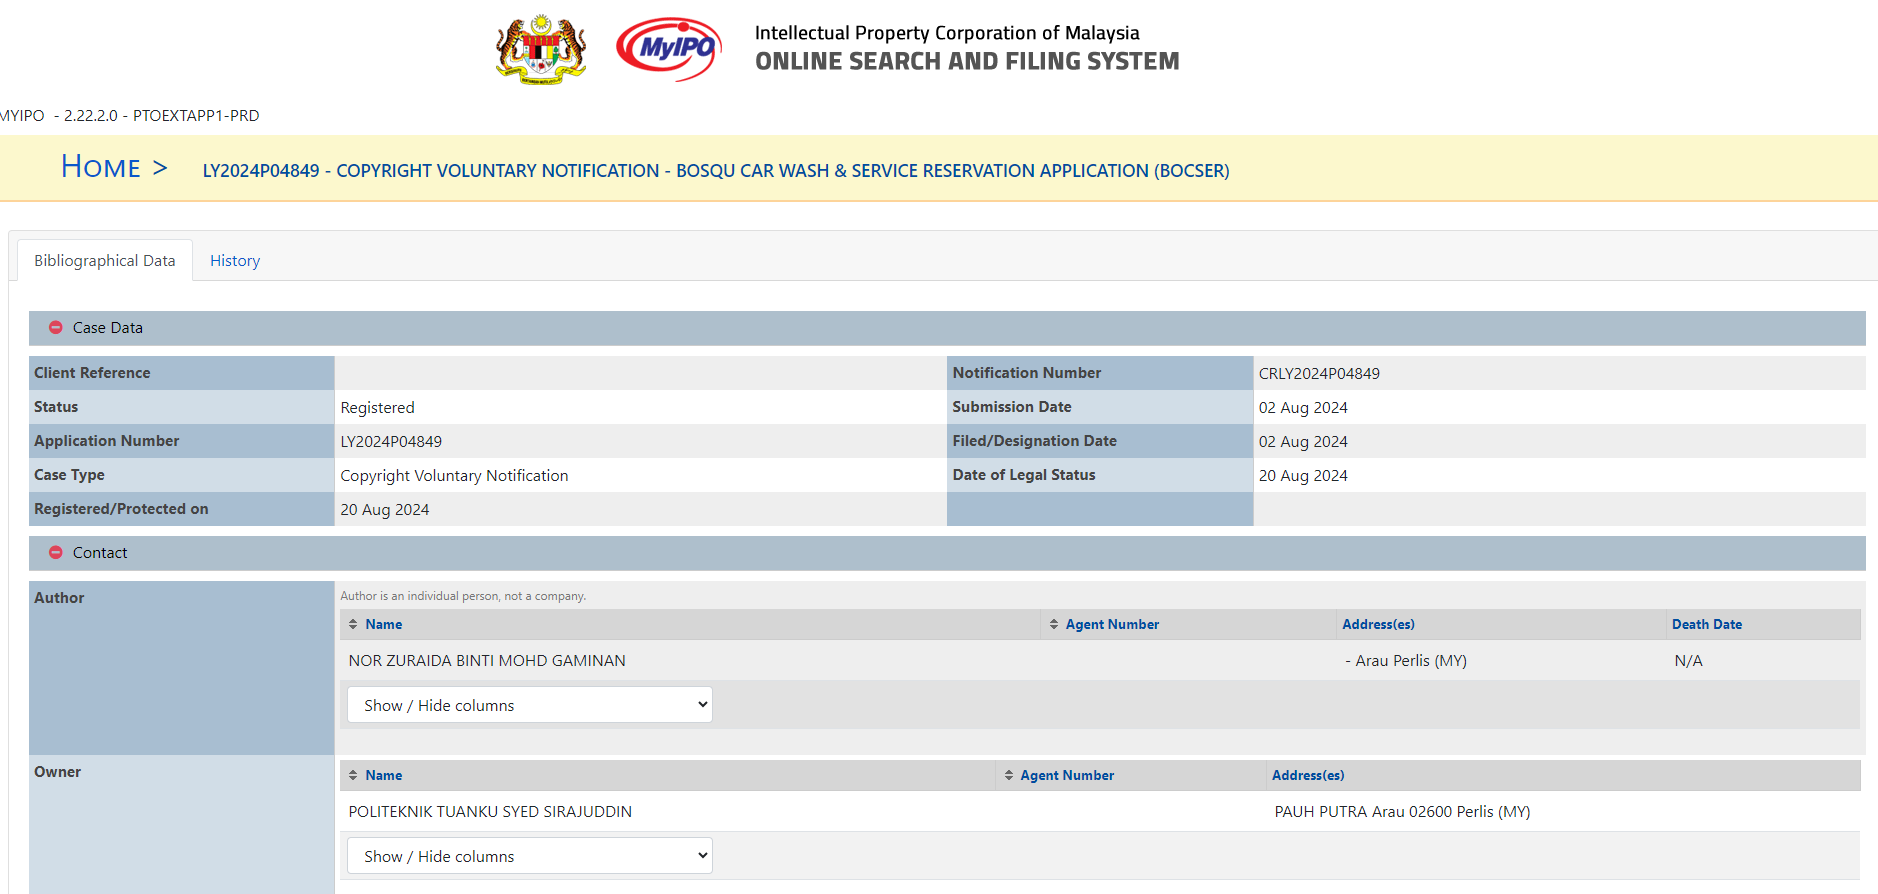Click author name NOR ZURAIDA BINTI MOHD GAMINAN

coord(487,661)
